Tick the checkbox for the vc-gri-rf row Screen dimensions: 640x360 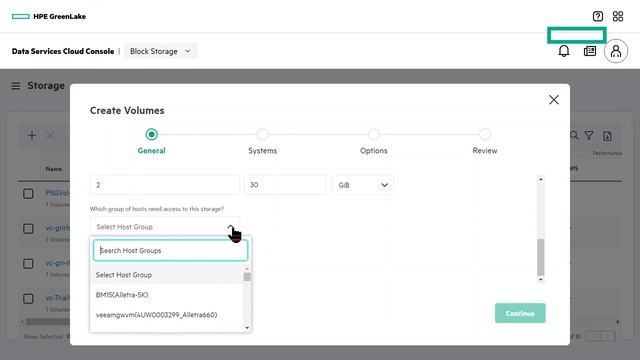(28, 264)
